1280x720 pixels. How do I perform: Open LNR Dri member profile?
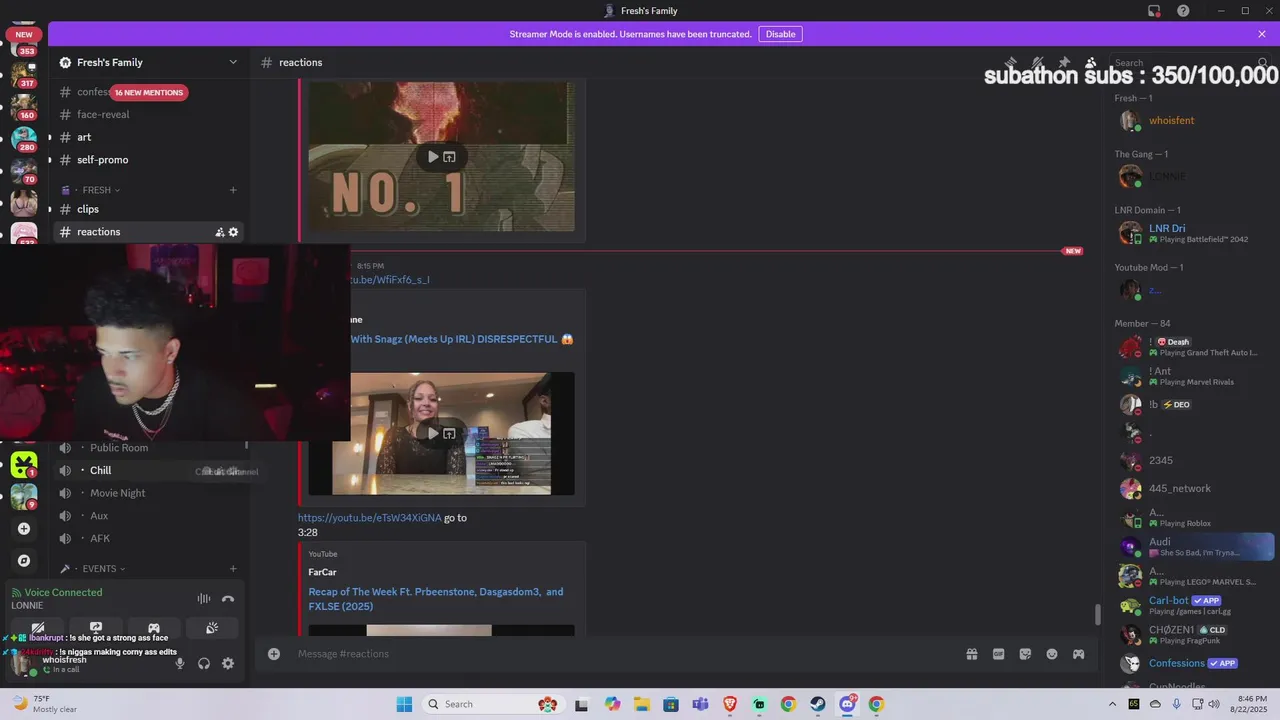(x=1195, y=233)
